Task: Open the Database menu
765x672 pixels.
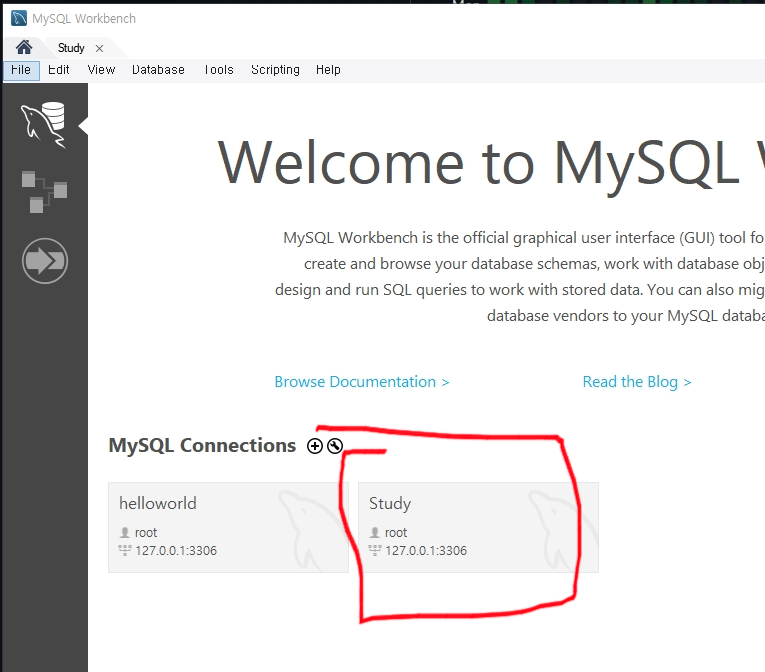Action: (158, 70)
